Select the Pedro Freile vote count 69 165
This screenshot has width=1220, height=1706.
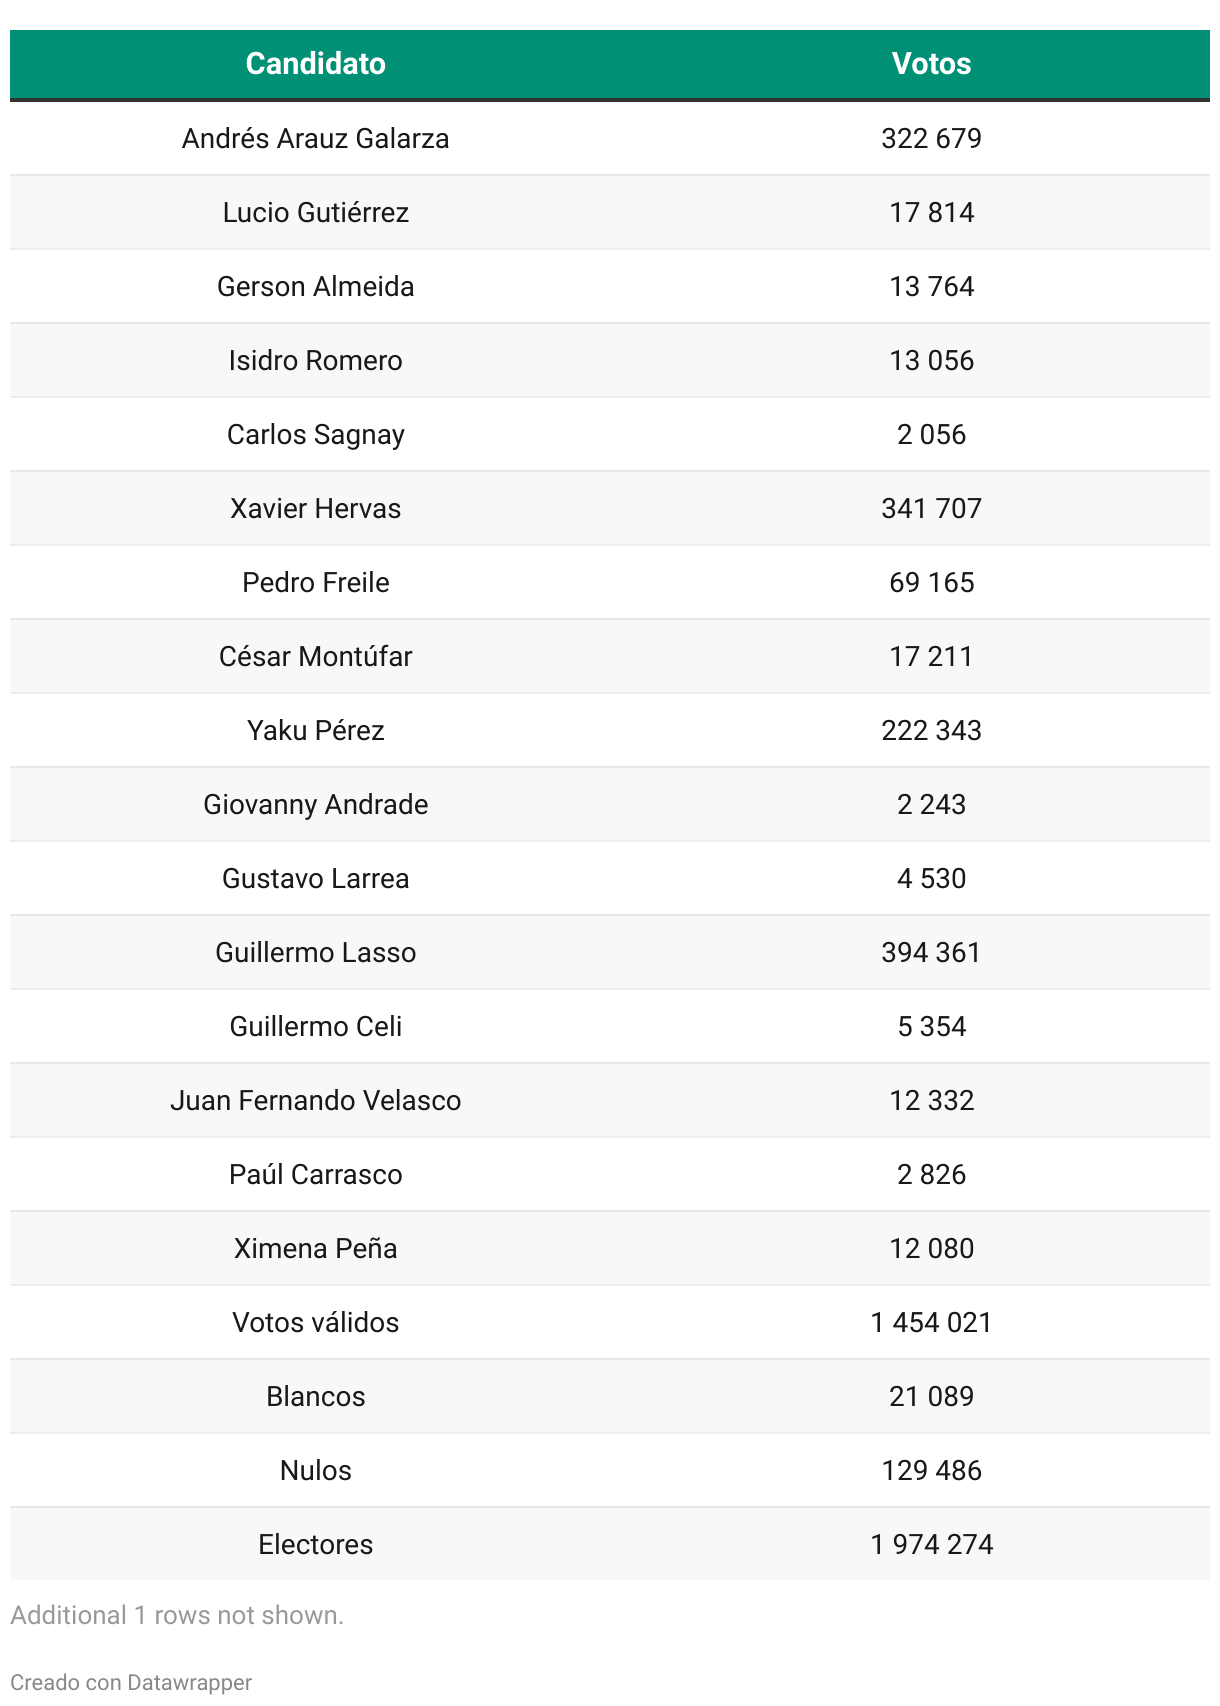[931, 582]
